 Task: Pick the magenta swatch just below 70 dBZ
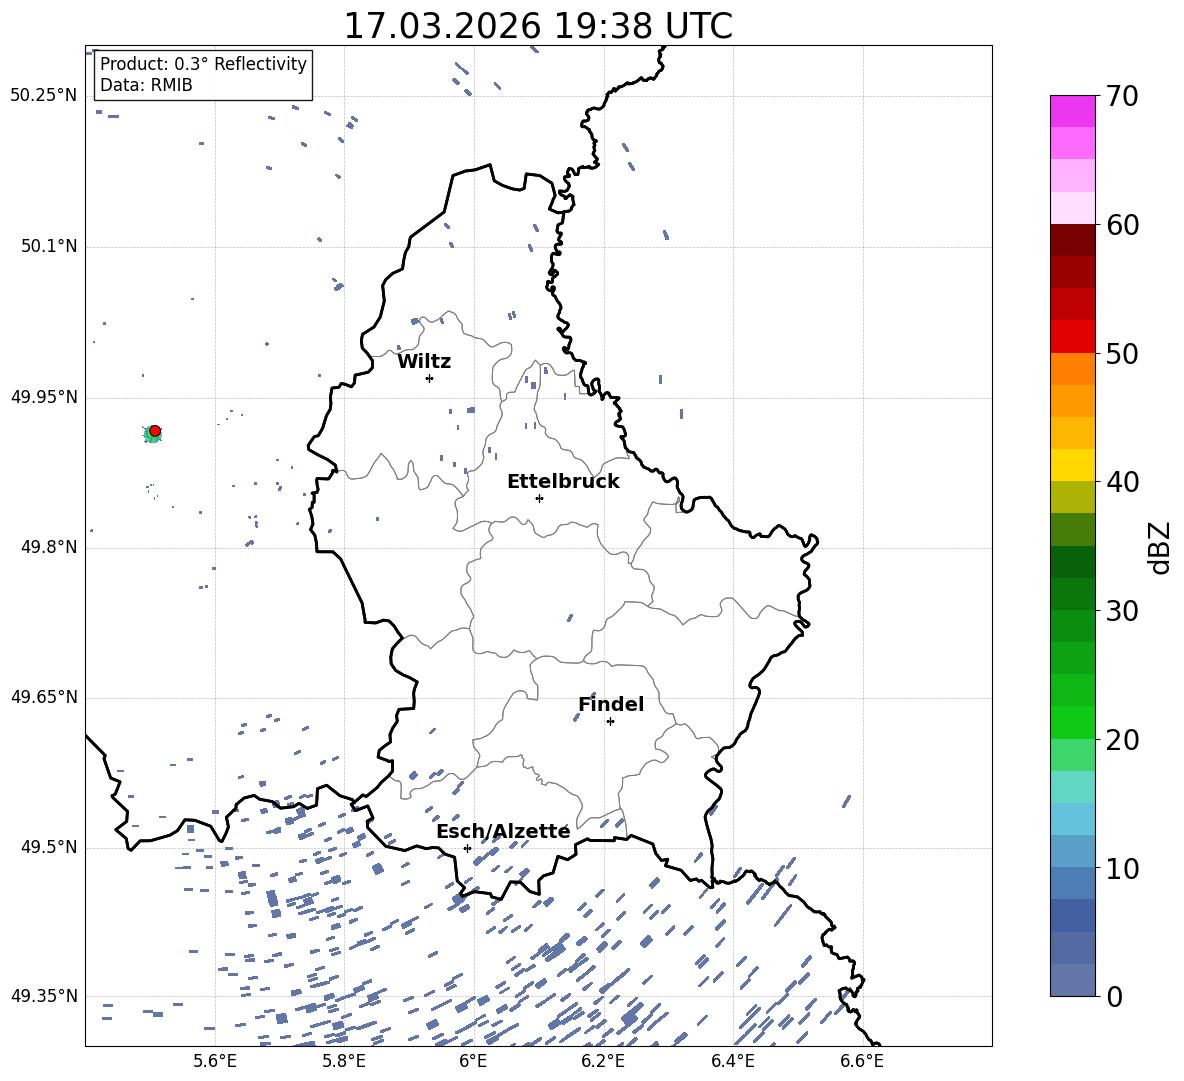pyautogui.click(x=1073, y=112)
